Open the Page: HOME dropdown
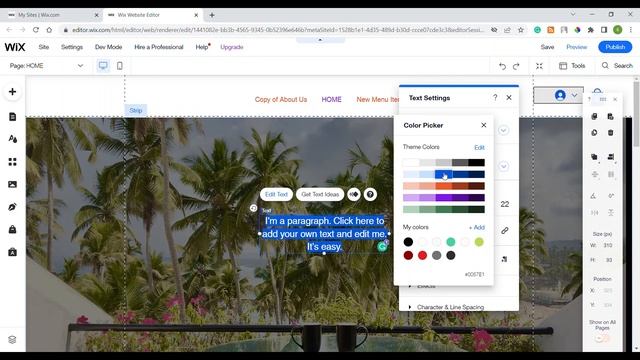640x360 pixels. pyautogui.click(x=46, y=65)
